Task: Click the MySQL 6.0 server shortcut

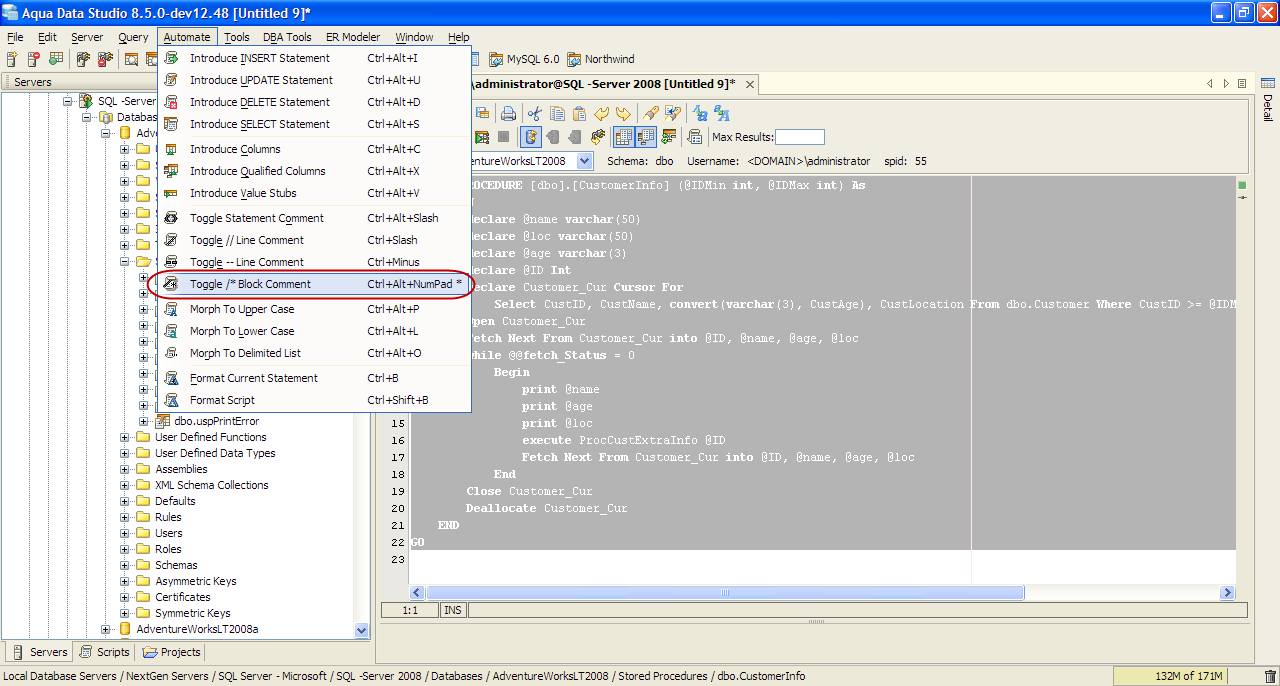Action: point(524,59)
